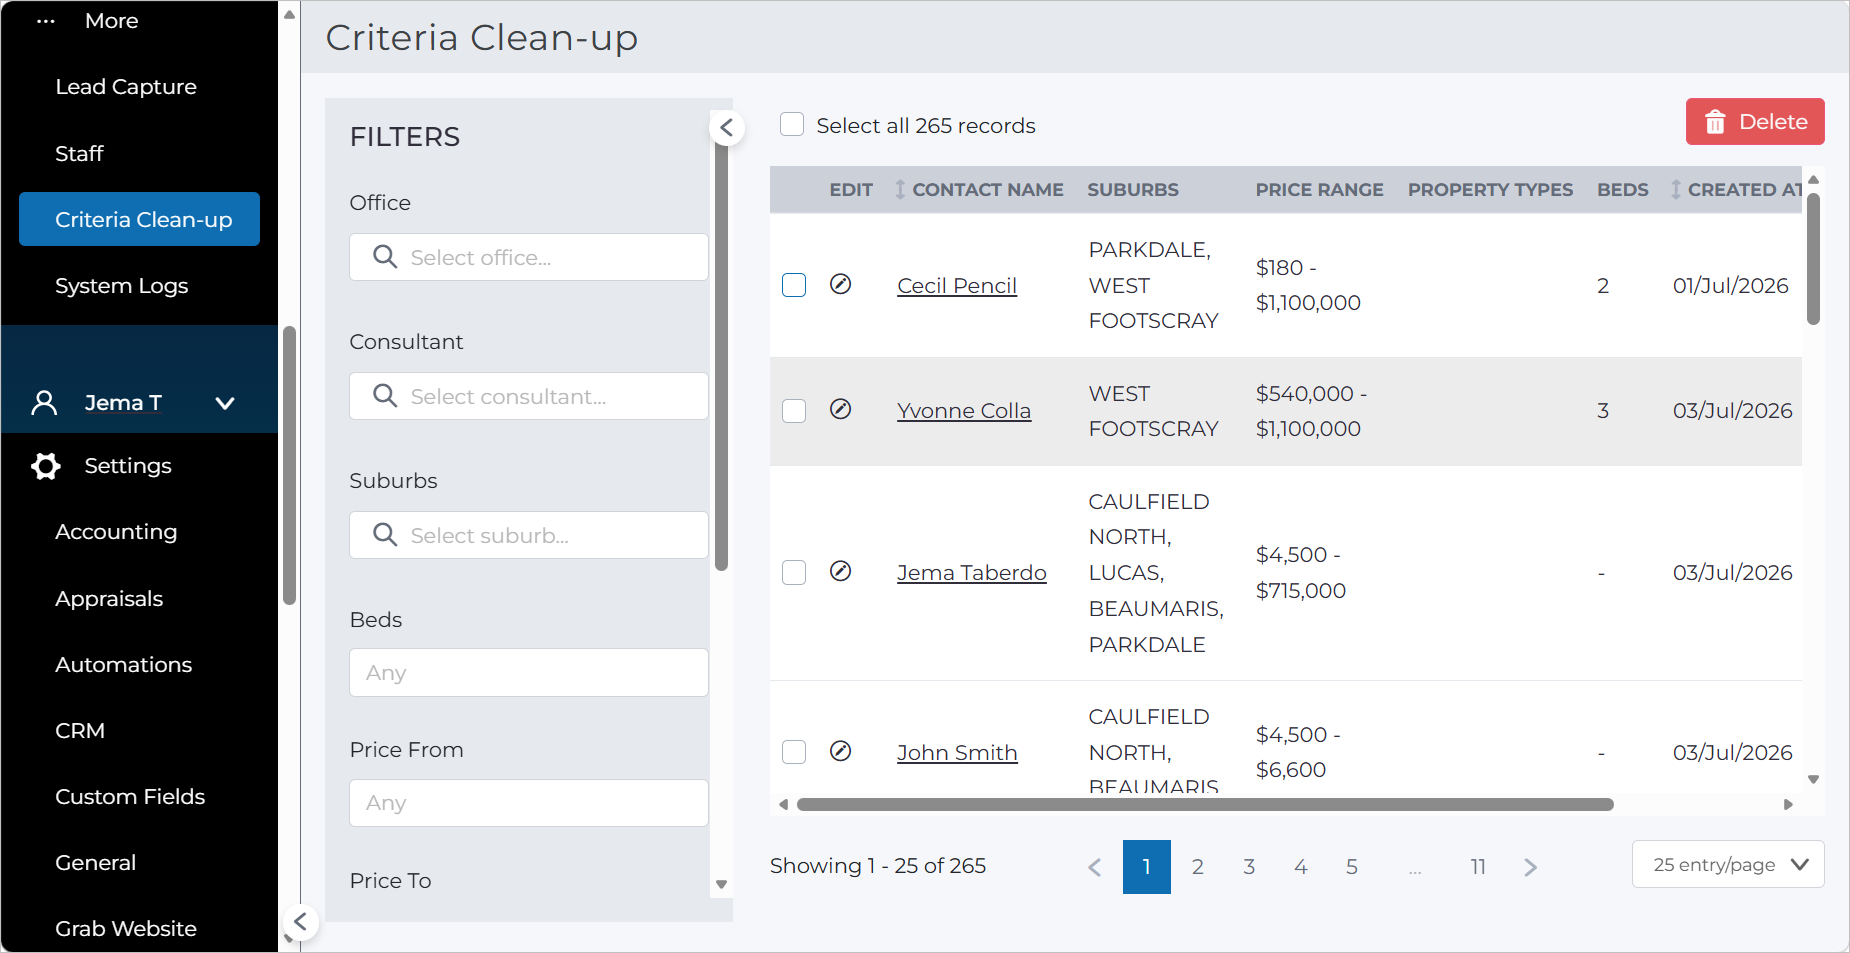The height and width of the screenshot is (953, 1850).
Task: Expand the Jema T user menu chevron
Action: click(x=225, y=403)
